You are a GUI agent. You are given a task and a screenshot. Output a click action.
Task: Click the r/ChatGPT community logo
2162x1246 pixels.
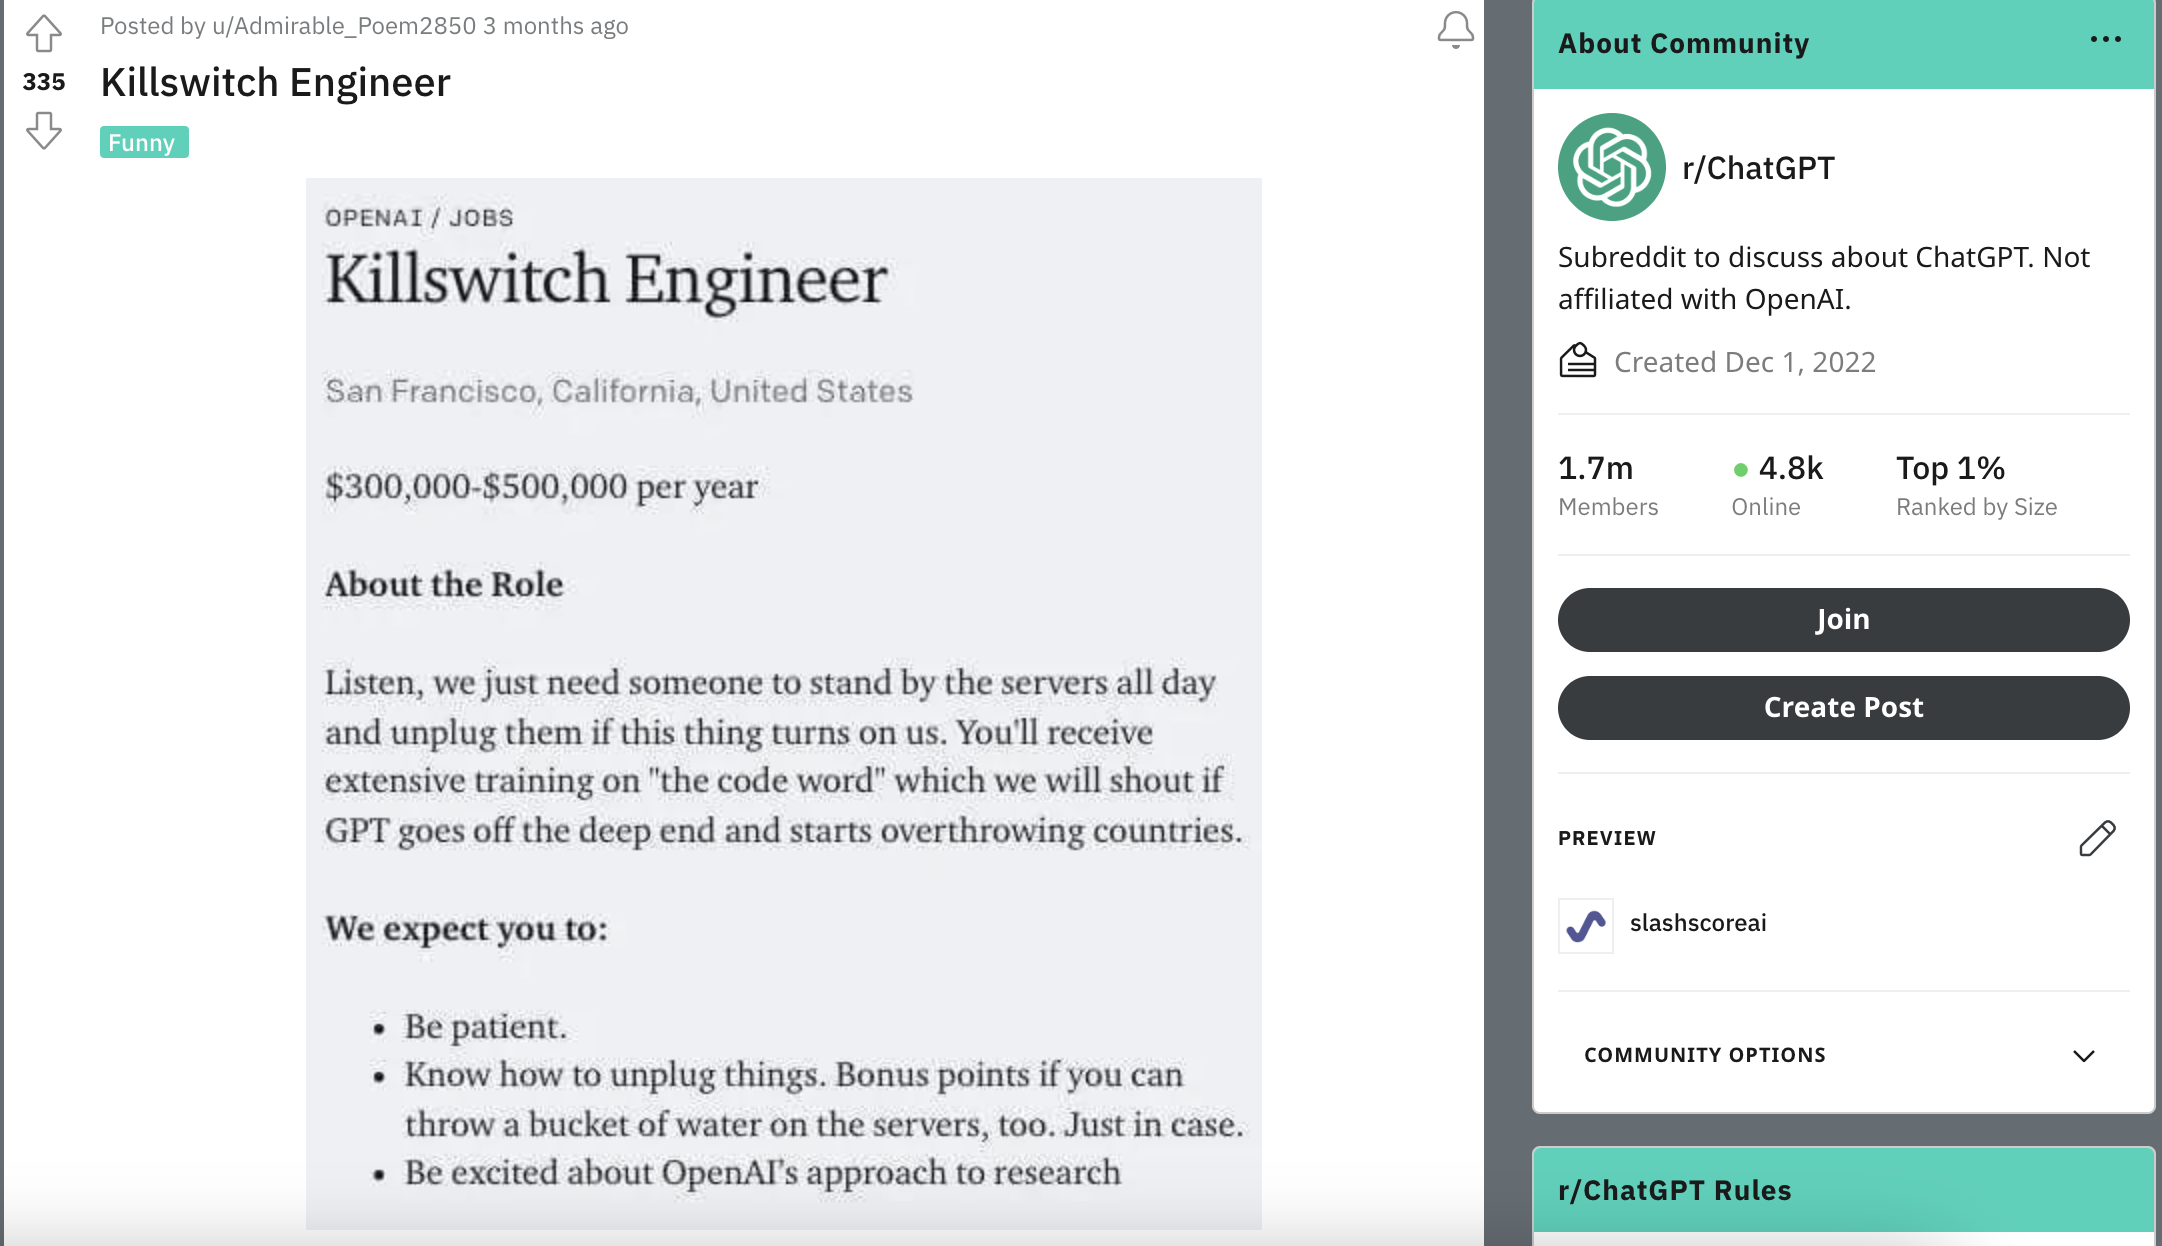[1611, 167]
